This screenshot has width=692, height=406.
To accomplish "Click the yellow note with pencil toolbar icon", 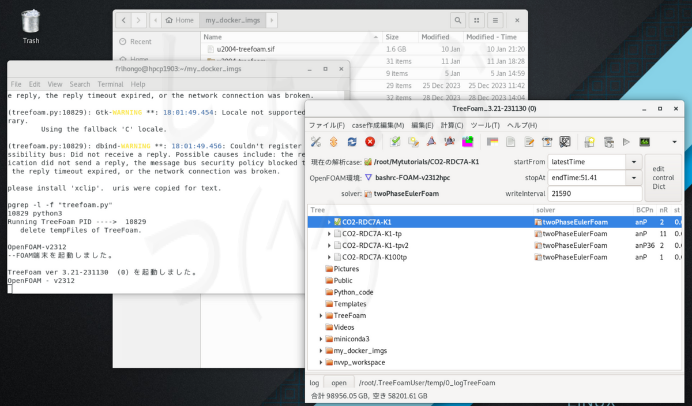I will (413, 142).
